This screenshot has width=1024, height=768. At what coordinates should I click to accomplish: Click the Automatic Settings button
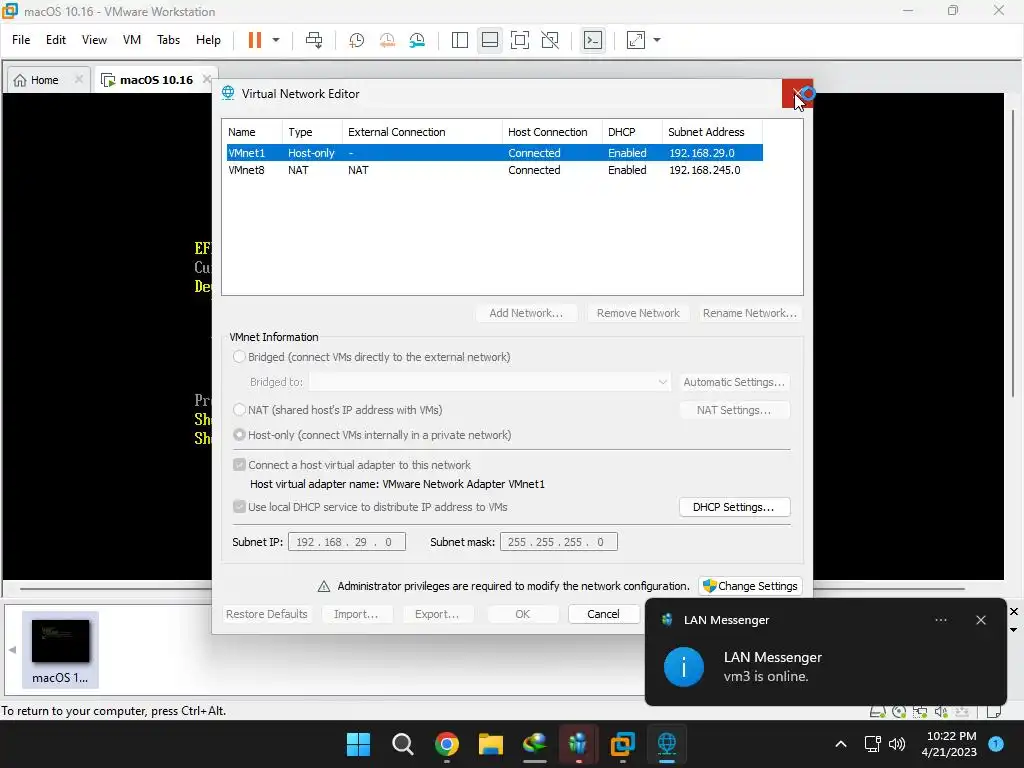click(734, 382)
